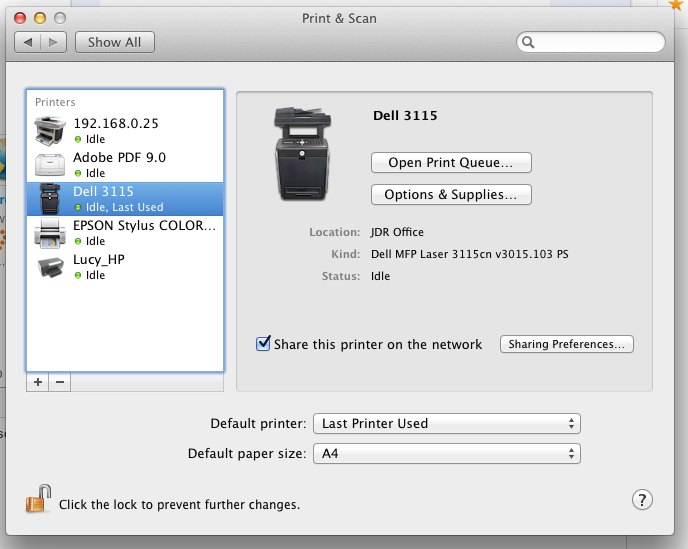Click the 'Dell MFP Laser 3115cn v3015.103 PS' text
This screenshot has width=688, height=549.
pyautogui.click(x=469, y=254)
